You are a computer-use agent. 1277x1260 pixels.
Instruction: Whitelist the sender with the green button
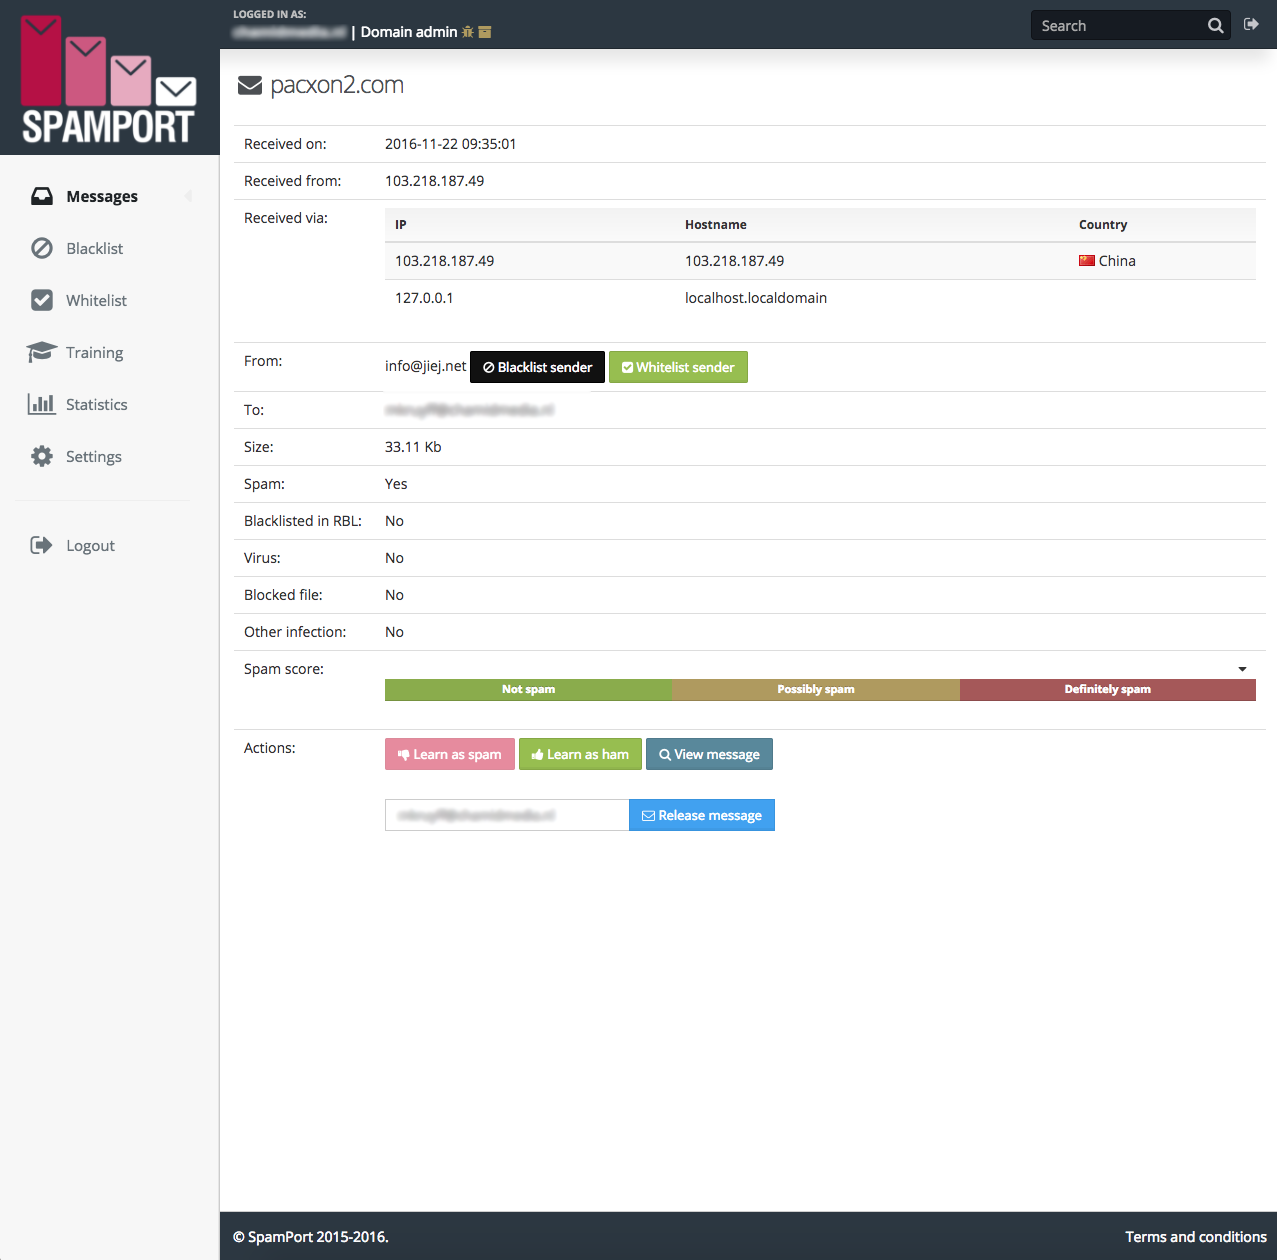678,367
